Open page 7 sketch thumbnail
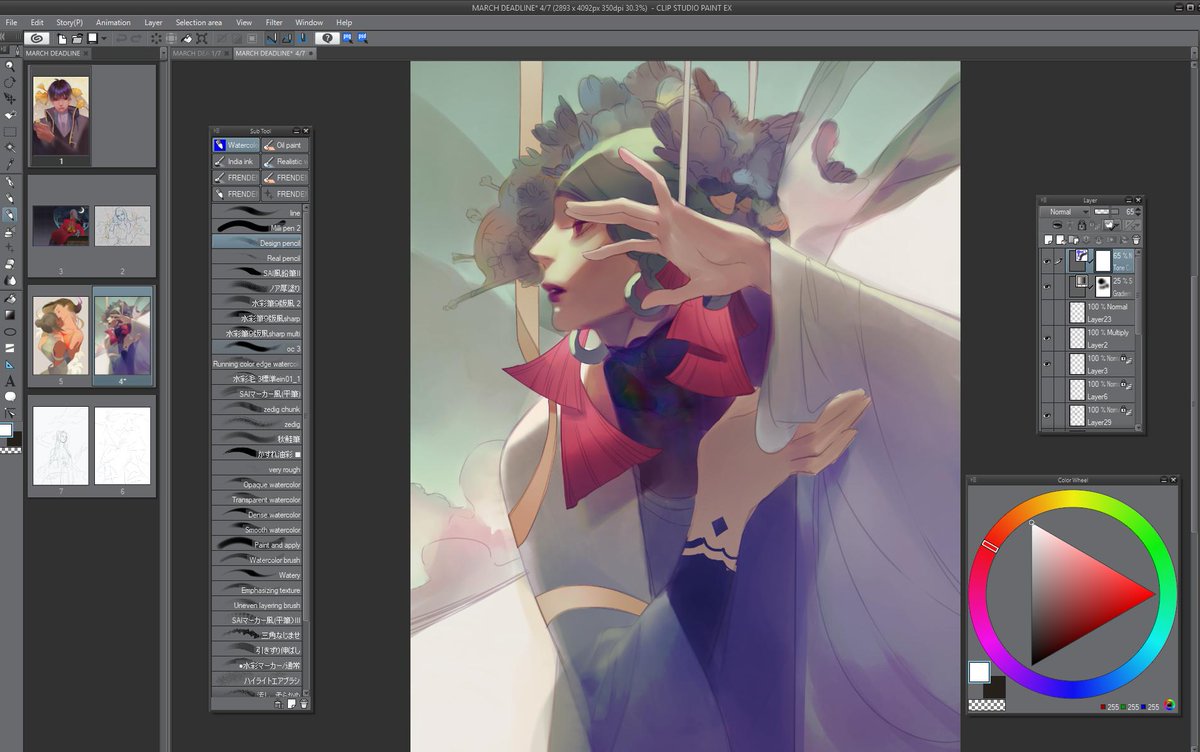Viewport: 1200px width, 752px height. click(61, 445)
